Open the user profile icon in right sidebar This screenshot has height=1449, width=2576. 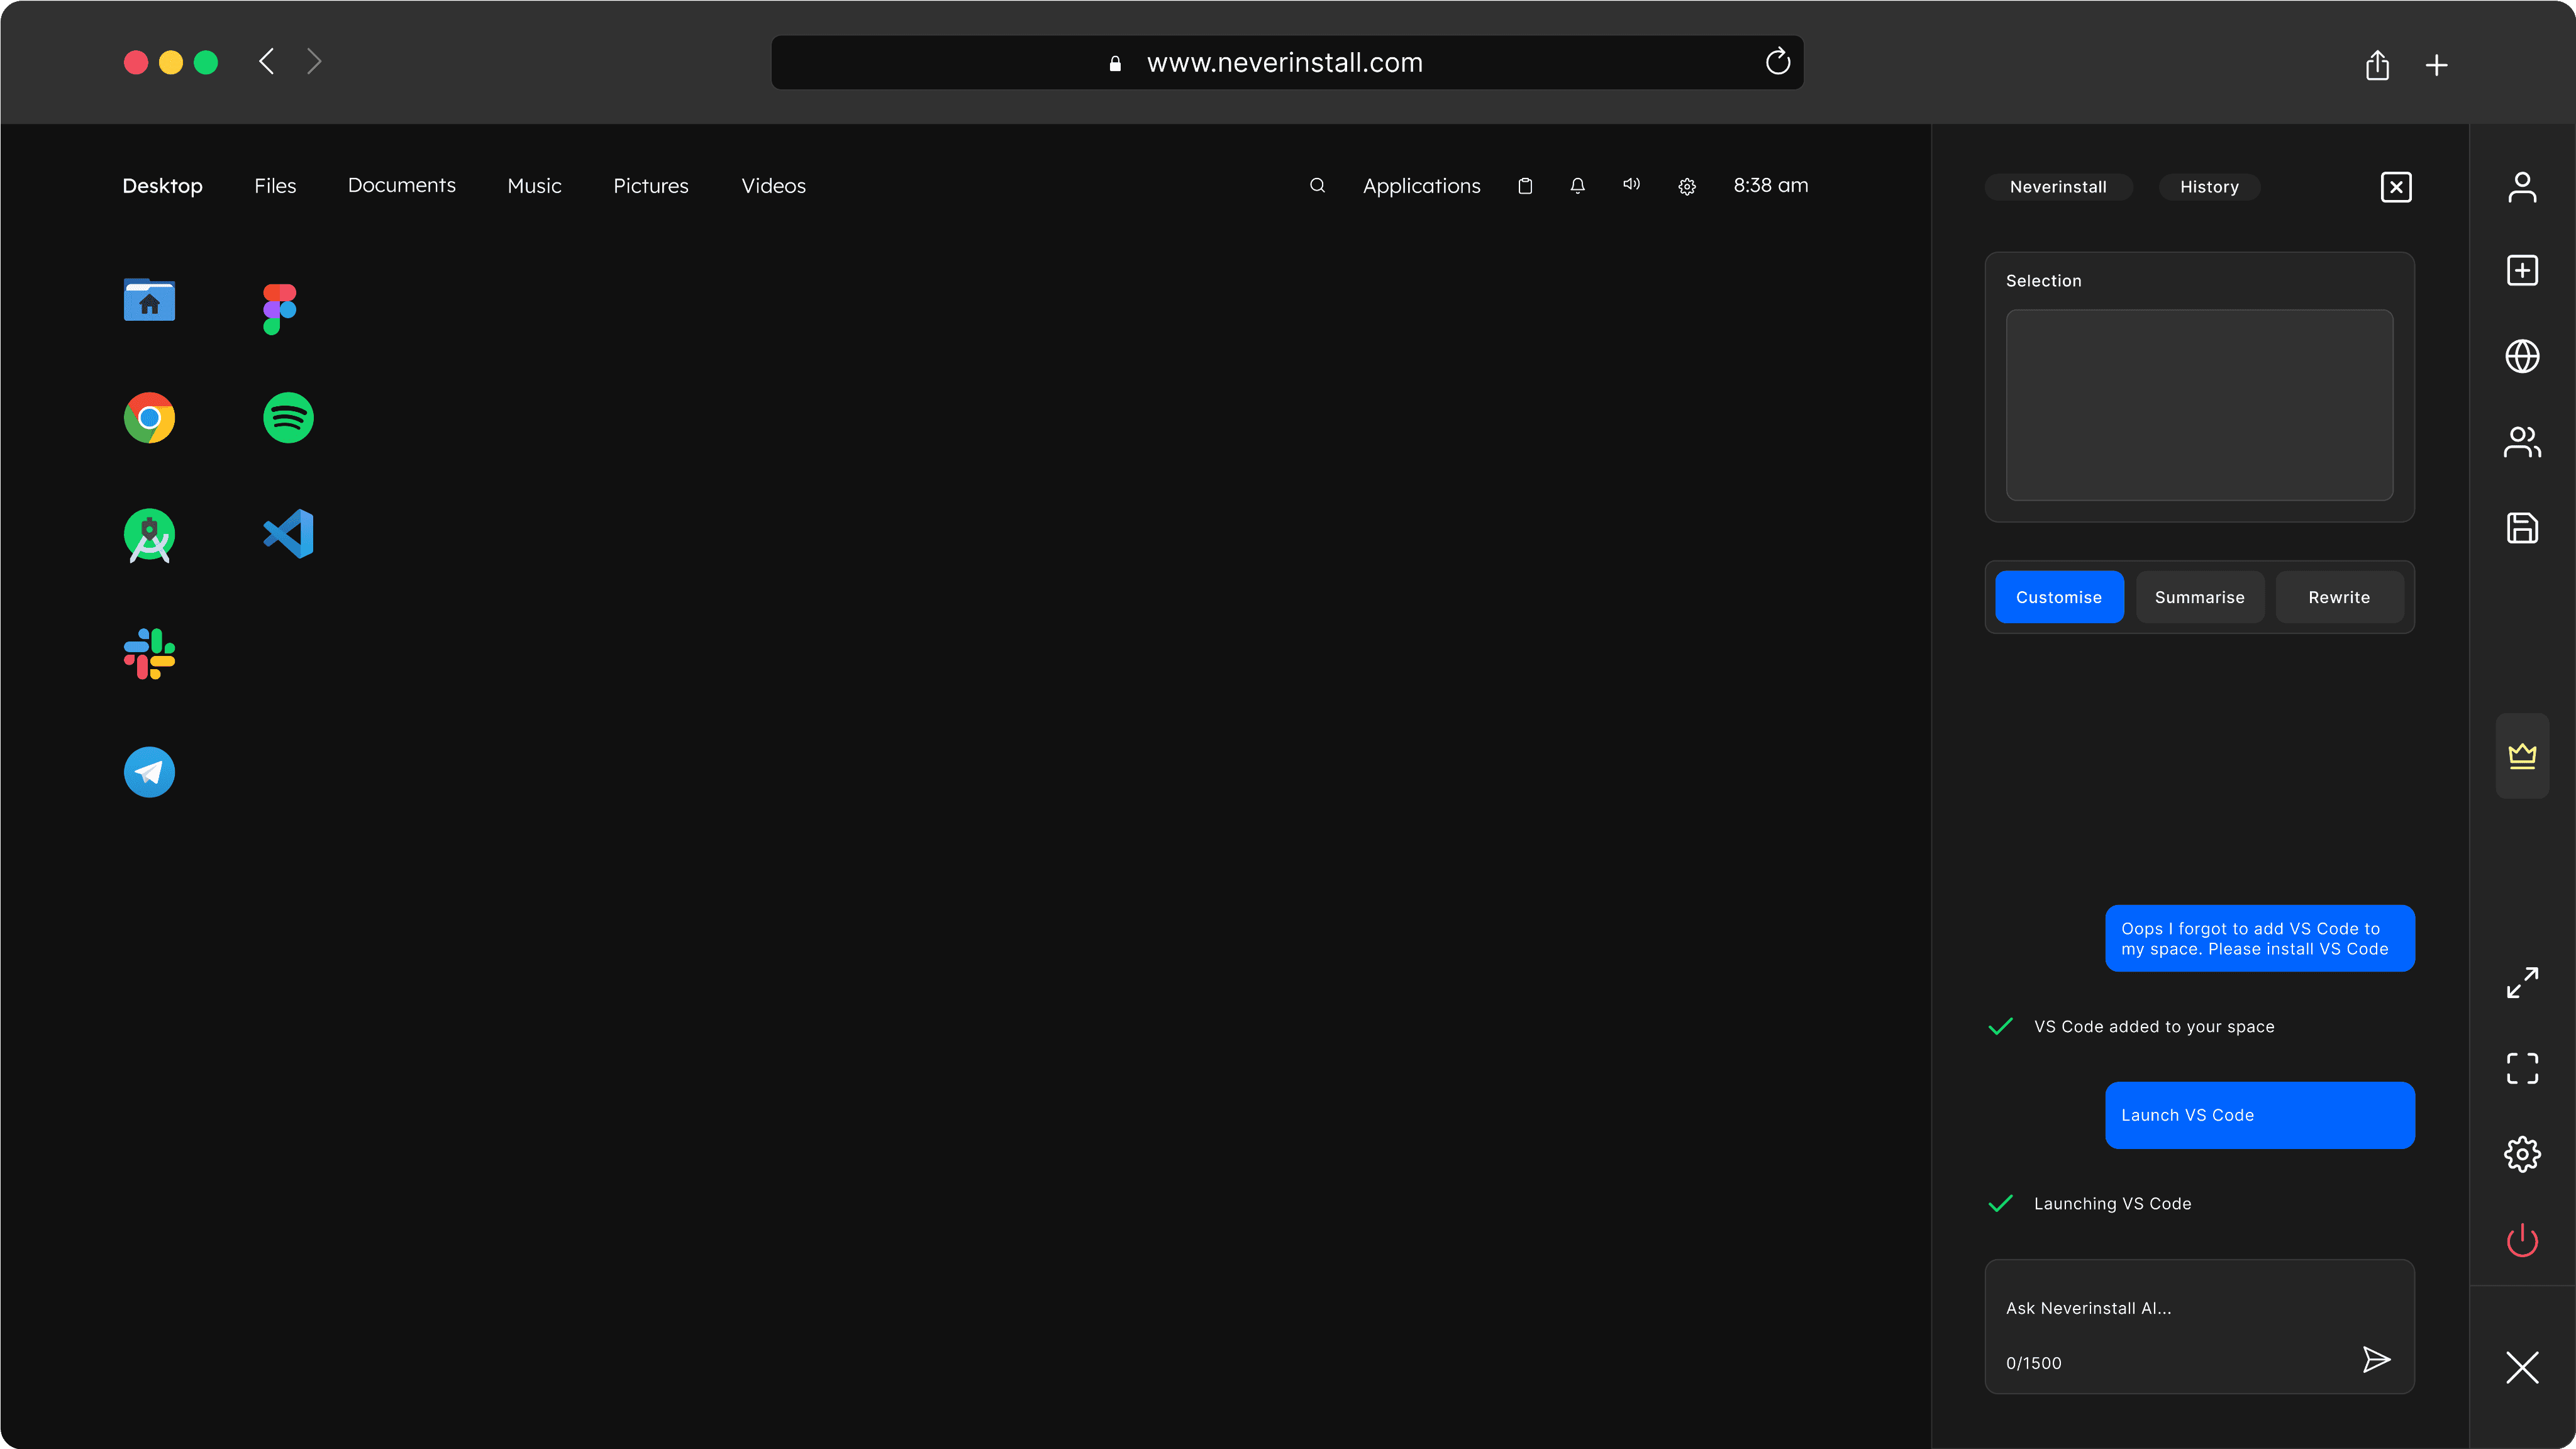pos(2522,187)
